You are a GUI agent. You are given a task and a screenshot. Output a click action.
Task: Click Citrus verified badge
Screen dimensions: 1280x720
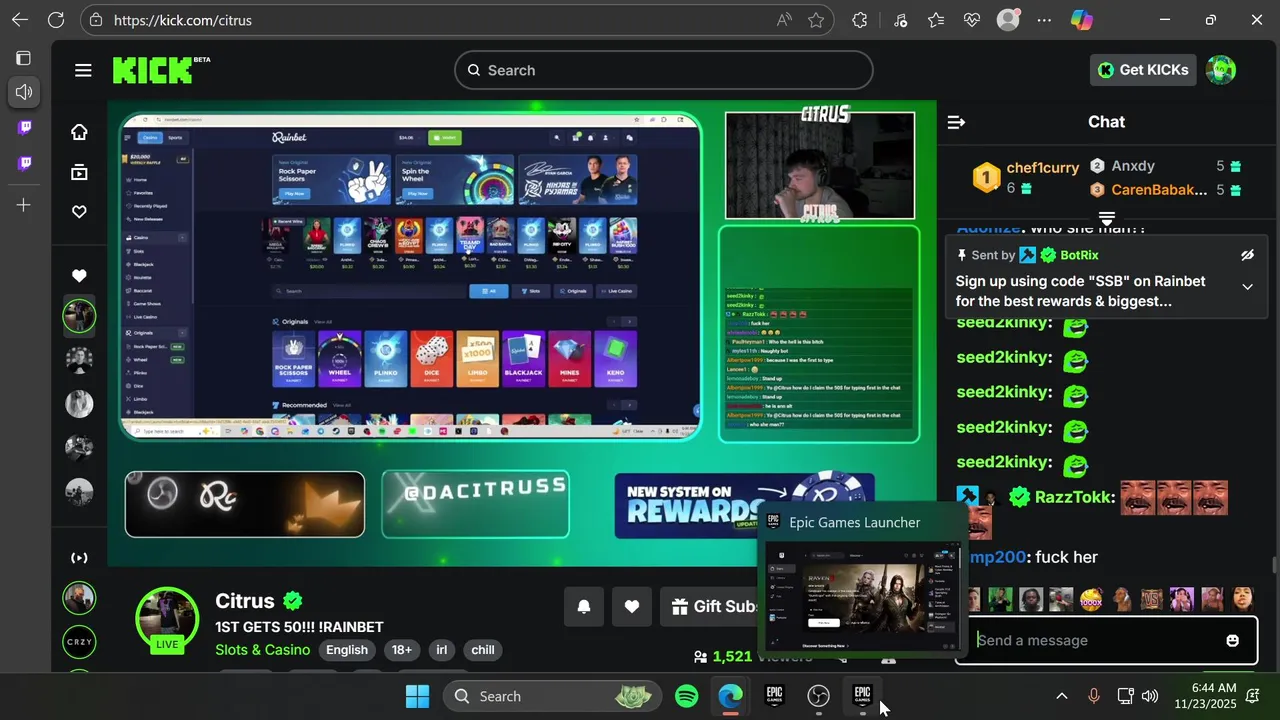pos(292,601)
